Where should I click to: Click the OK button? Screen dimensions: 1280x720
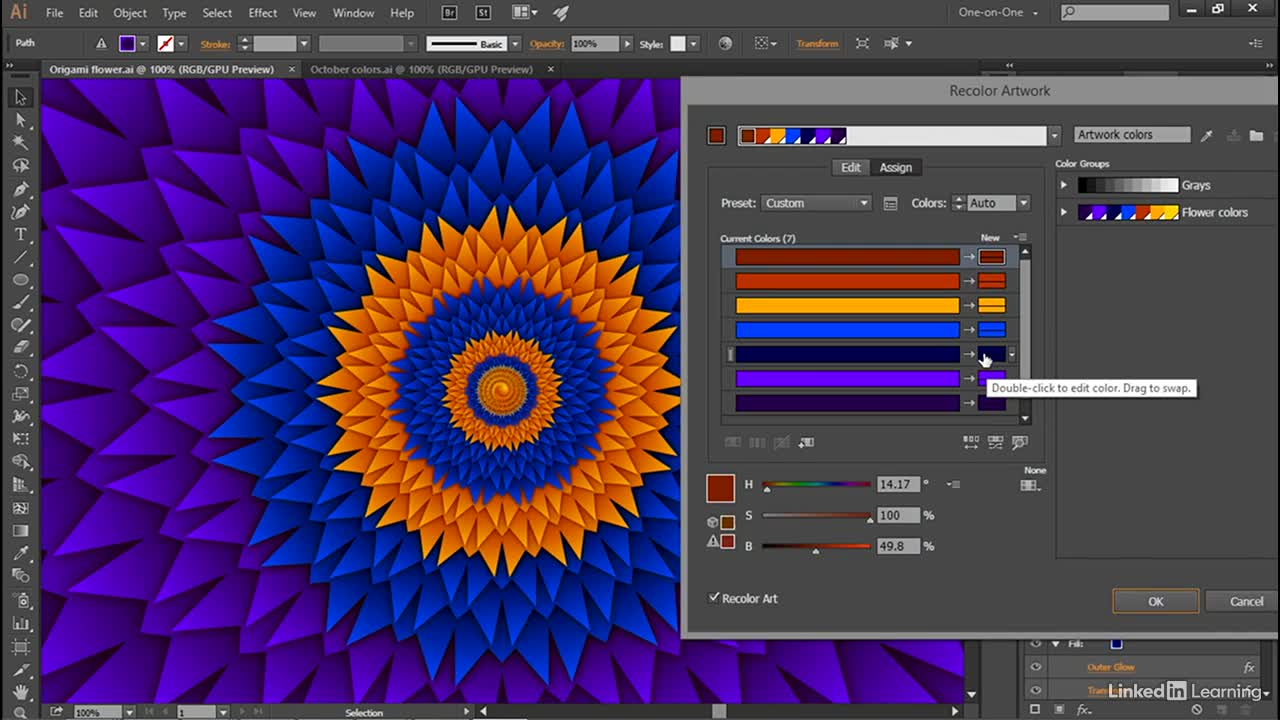pos(1156,601)
